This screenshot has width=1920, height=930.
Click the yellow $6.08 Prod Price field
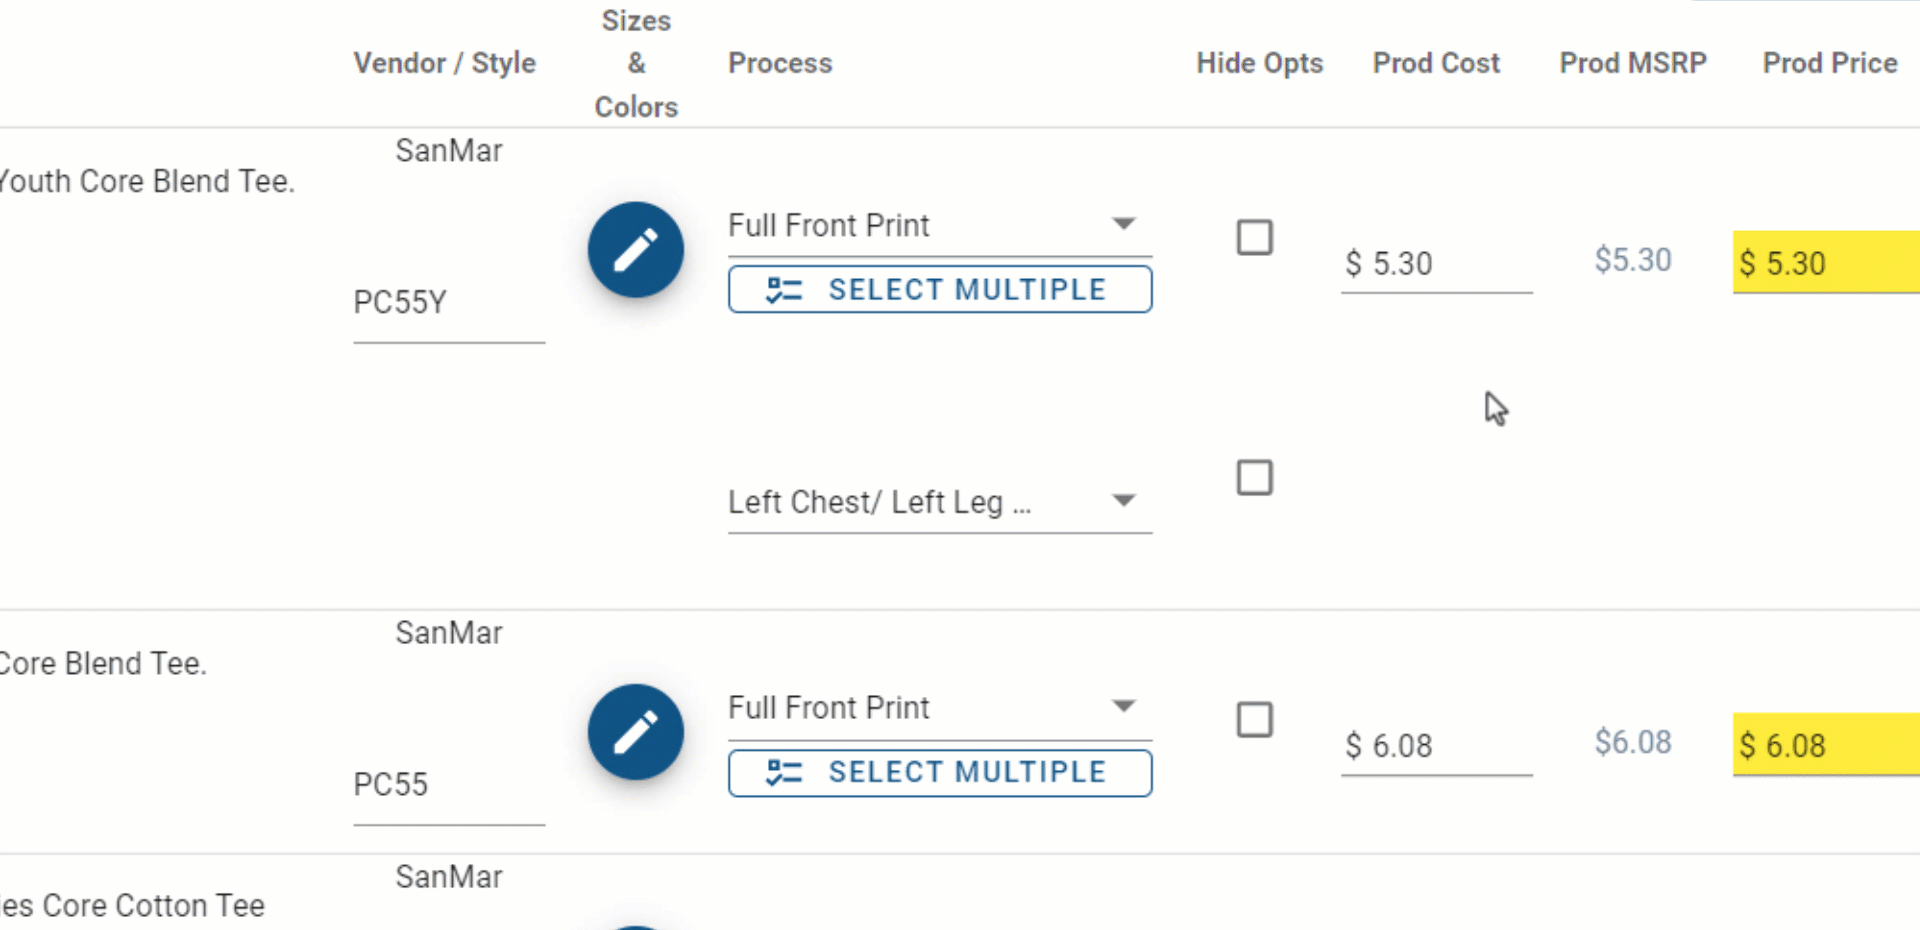tap(1826, 745)
